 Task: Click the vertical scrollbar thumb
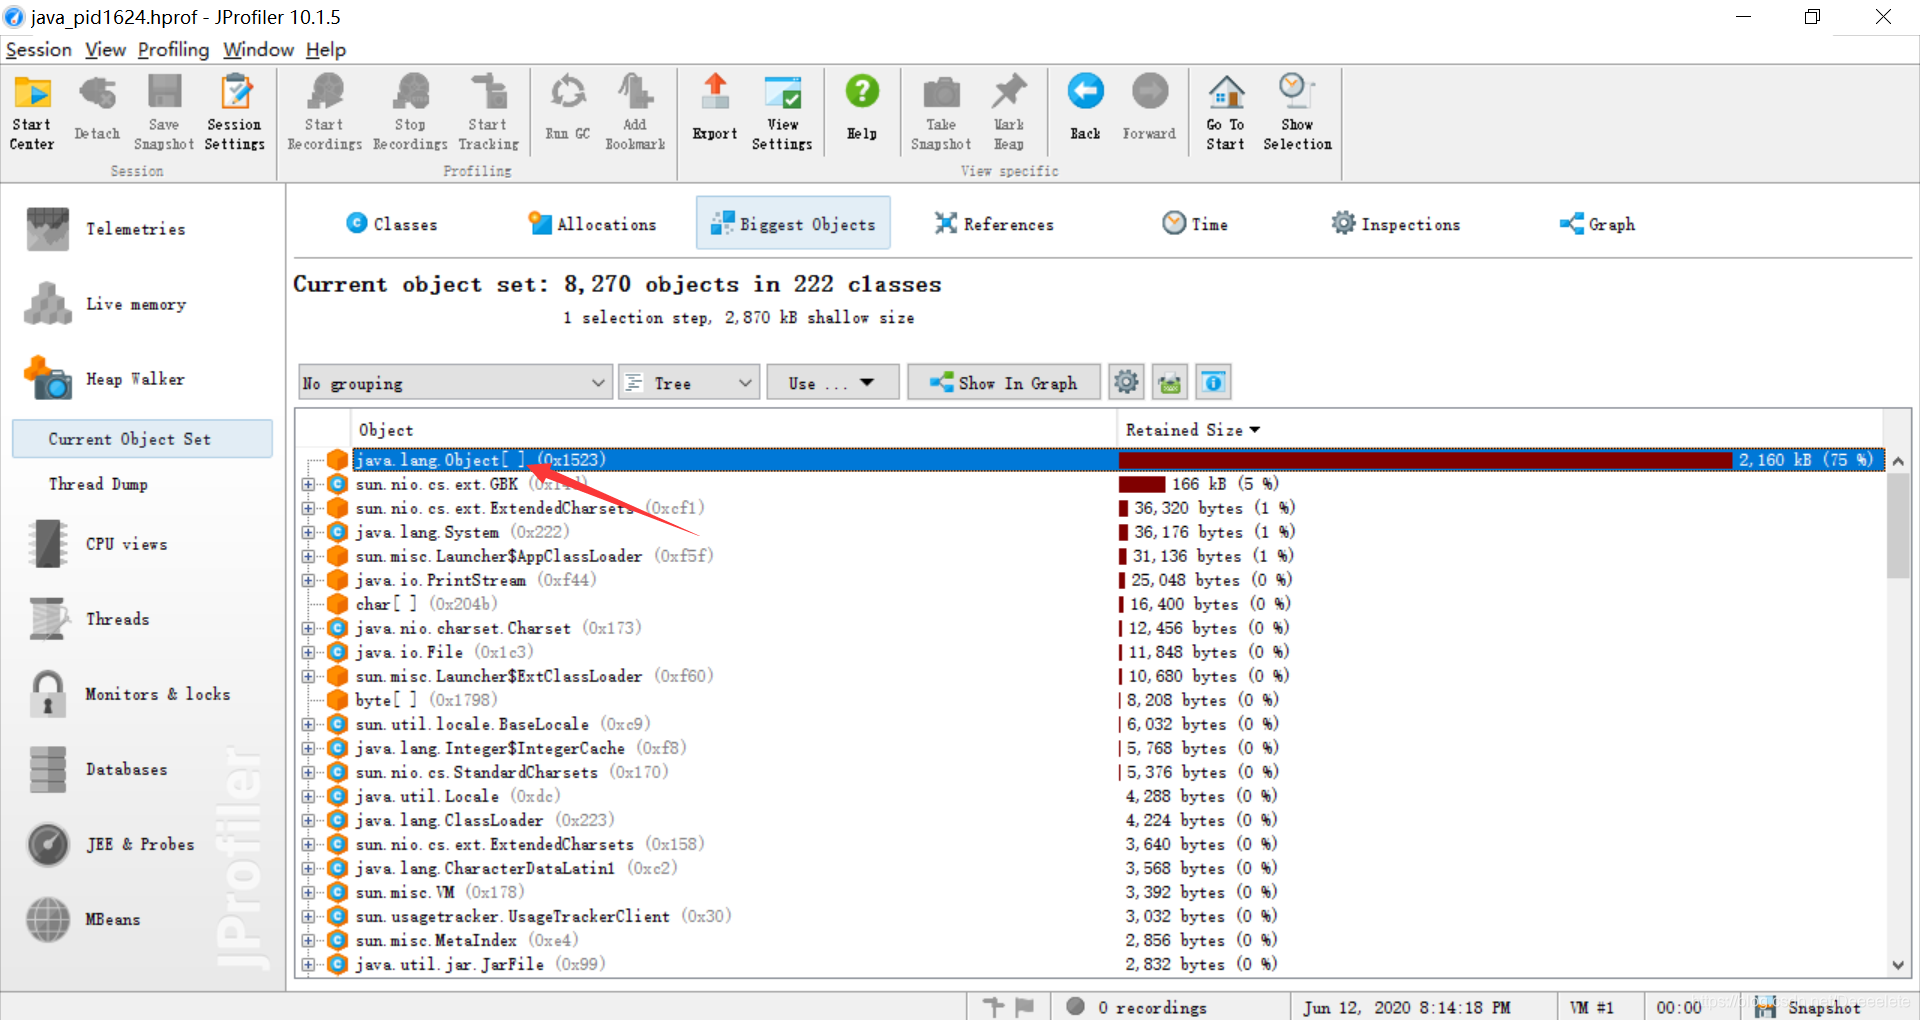click(1898, 525)
